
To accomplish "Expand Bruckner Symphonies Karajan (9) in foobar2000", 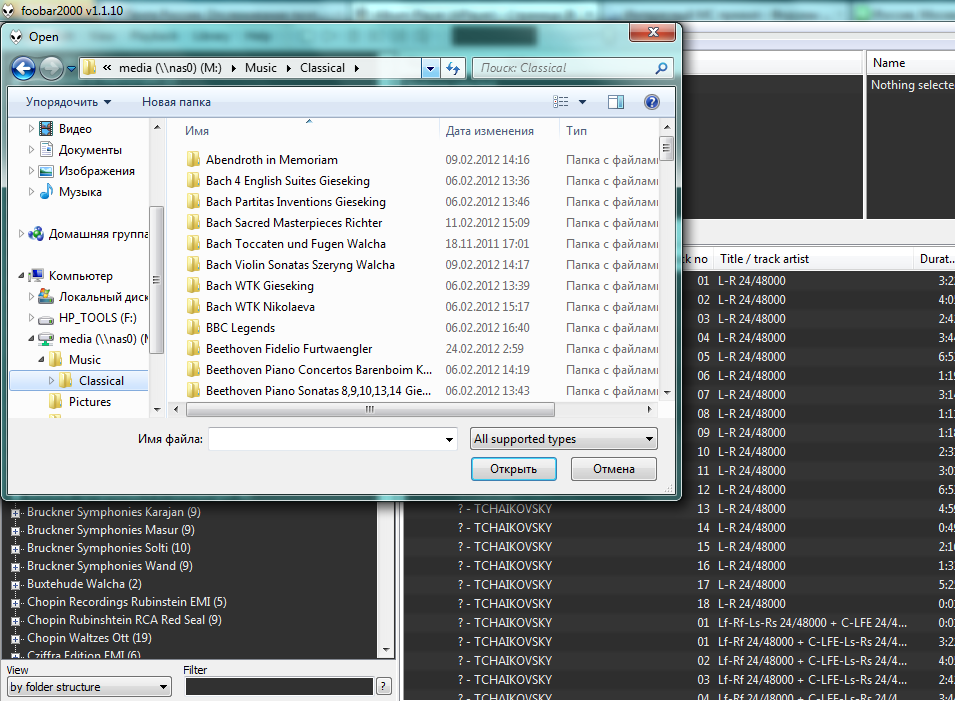I will coord(15,513).
